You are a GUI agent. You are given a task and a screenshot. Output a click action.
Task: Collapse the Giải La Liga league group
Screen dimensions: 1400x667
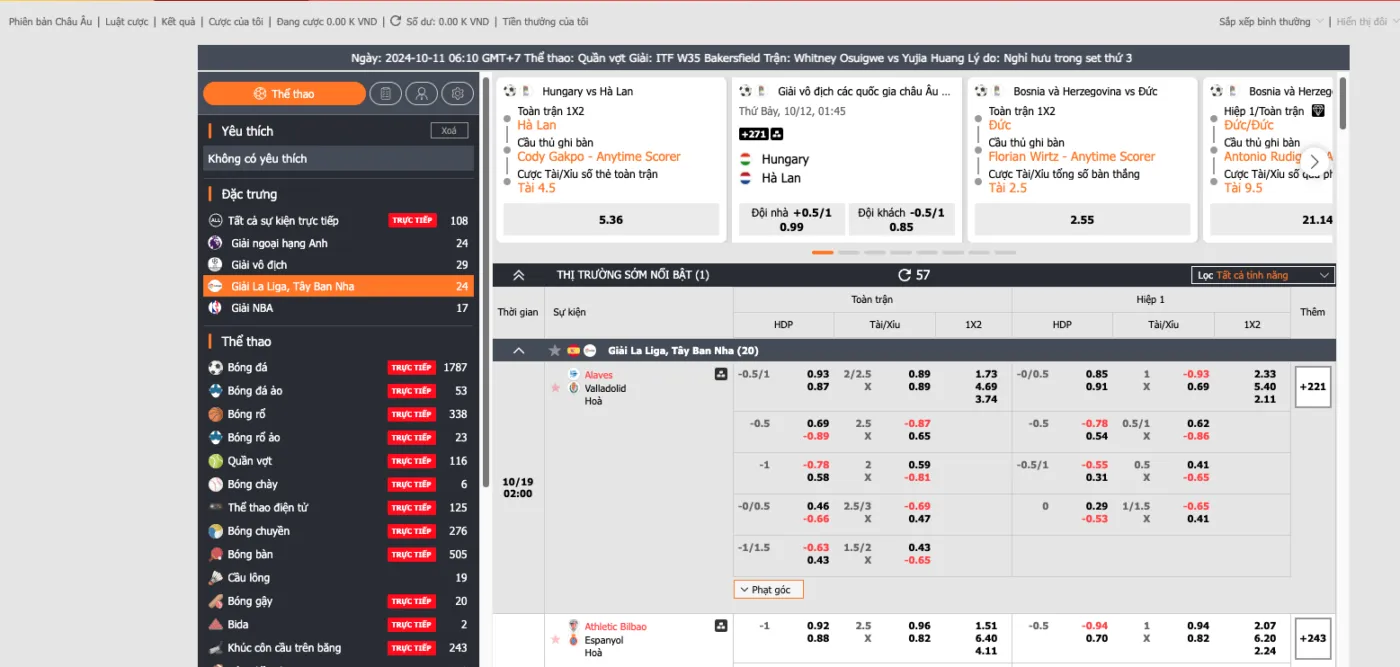[518, 351]
